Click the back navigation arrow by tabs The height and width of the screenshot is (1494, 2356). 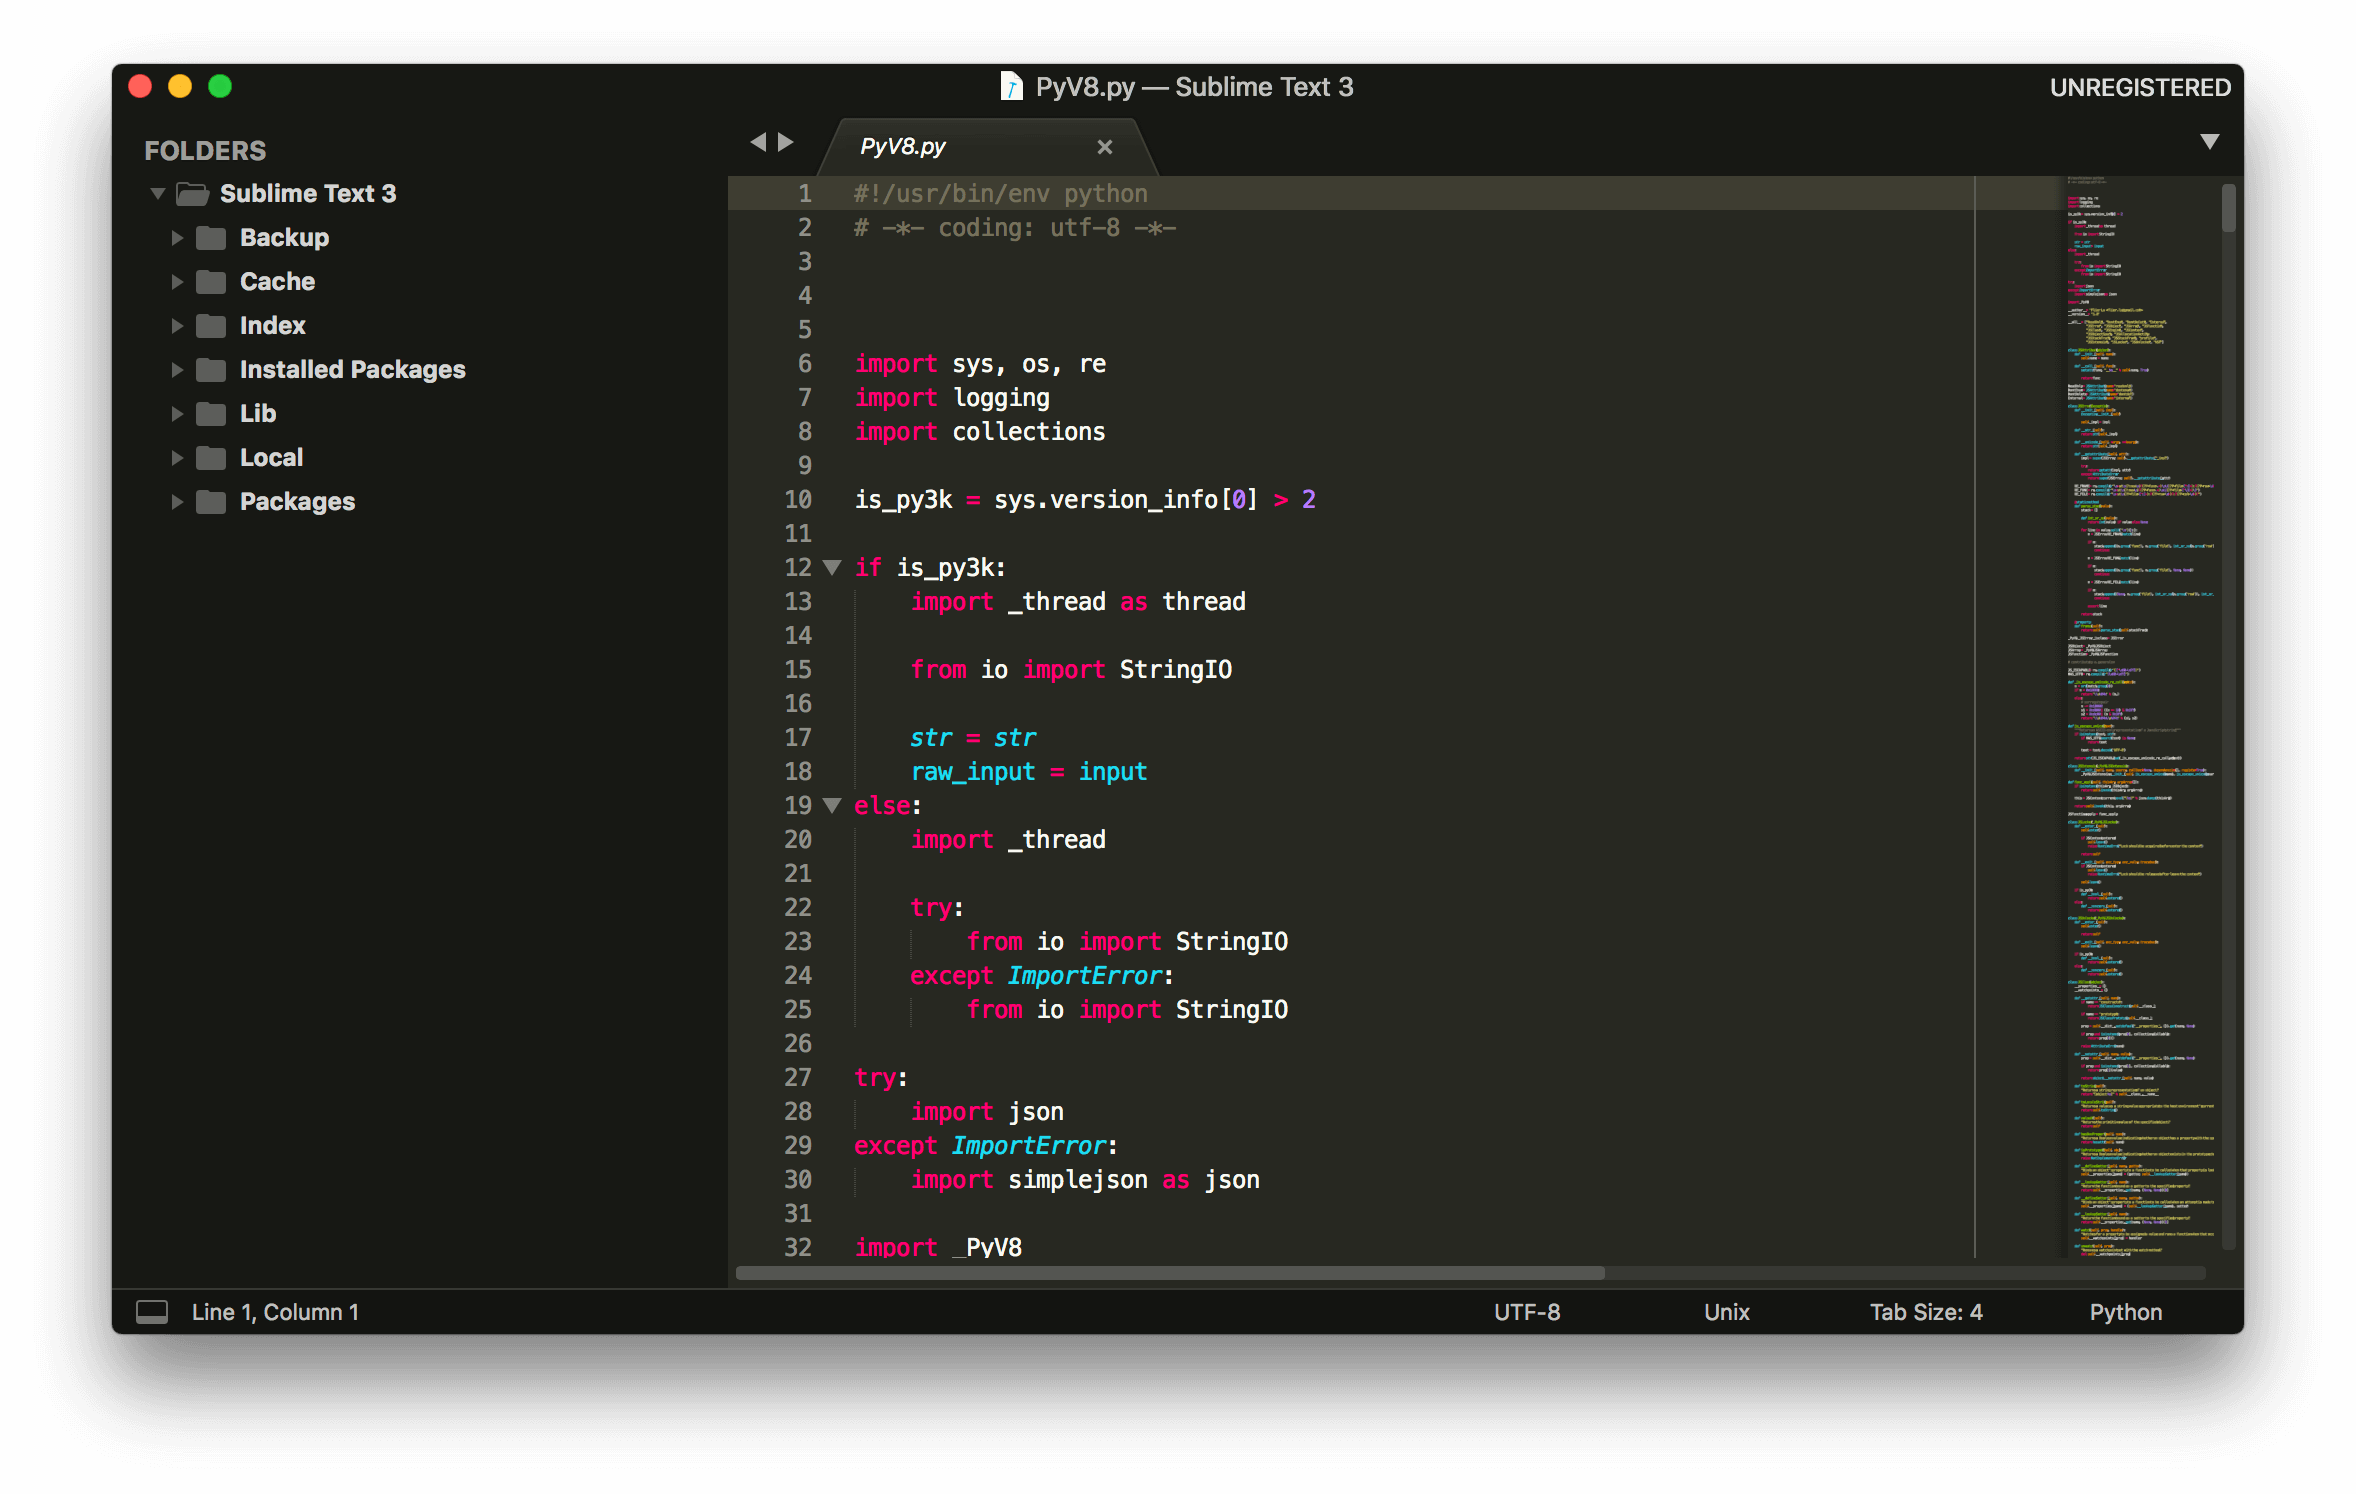pyautogui.click(x=758, y=143)
